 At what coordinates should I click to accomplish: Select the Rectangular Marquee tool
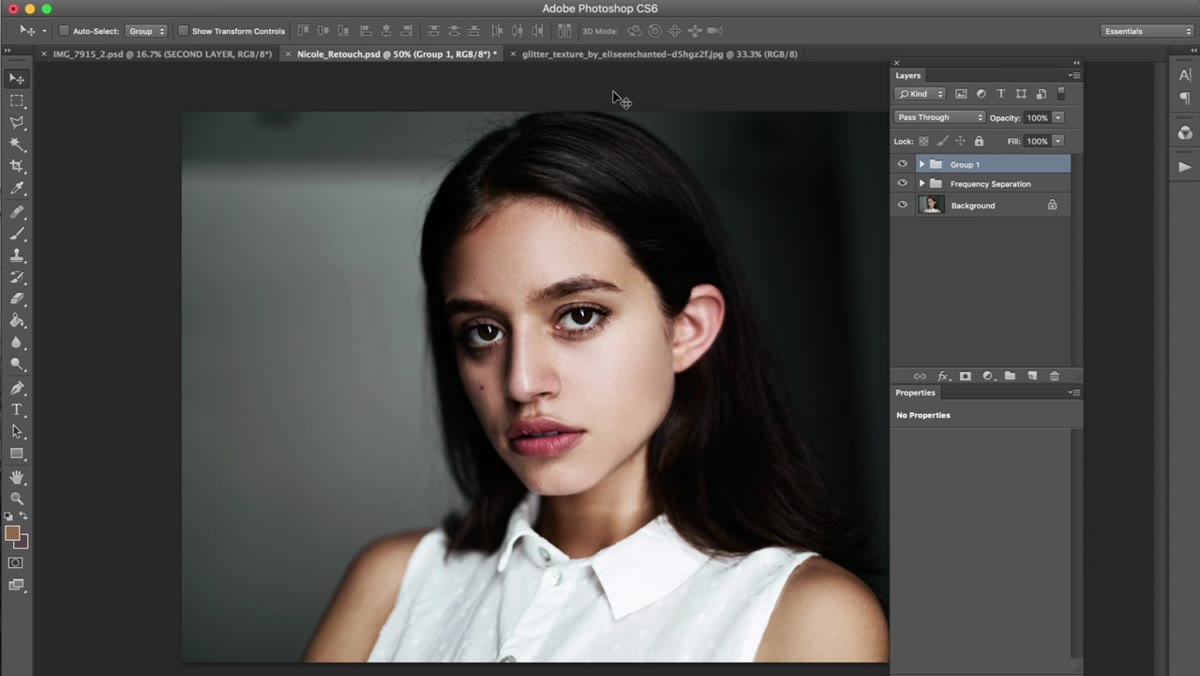coord(17,100)
